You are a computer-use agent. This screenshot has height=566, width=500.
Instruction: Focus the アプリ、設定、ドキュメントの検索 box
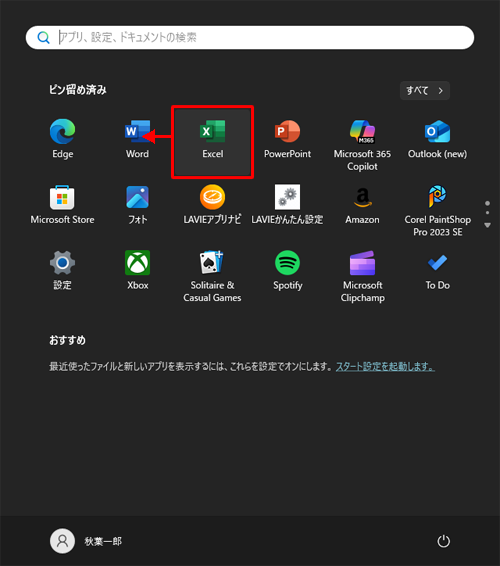pos(250,38)
